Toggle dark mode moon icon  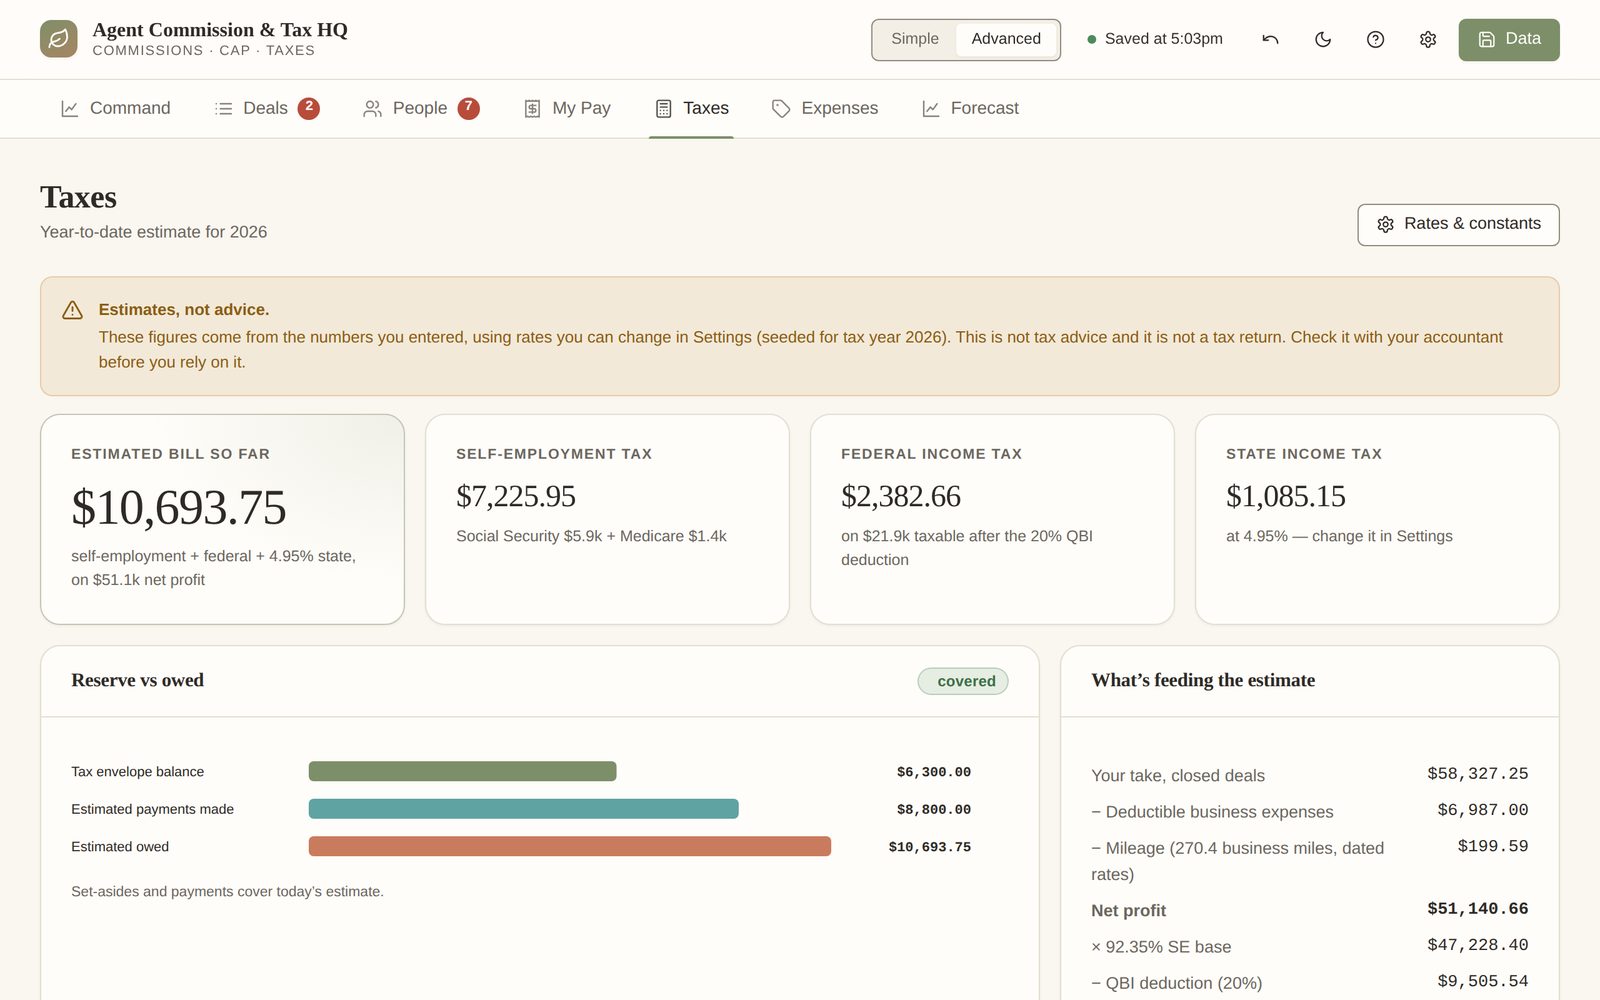click(x=1323, y=39)
